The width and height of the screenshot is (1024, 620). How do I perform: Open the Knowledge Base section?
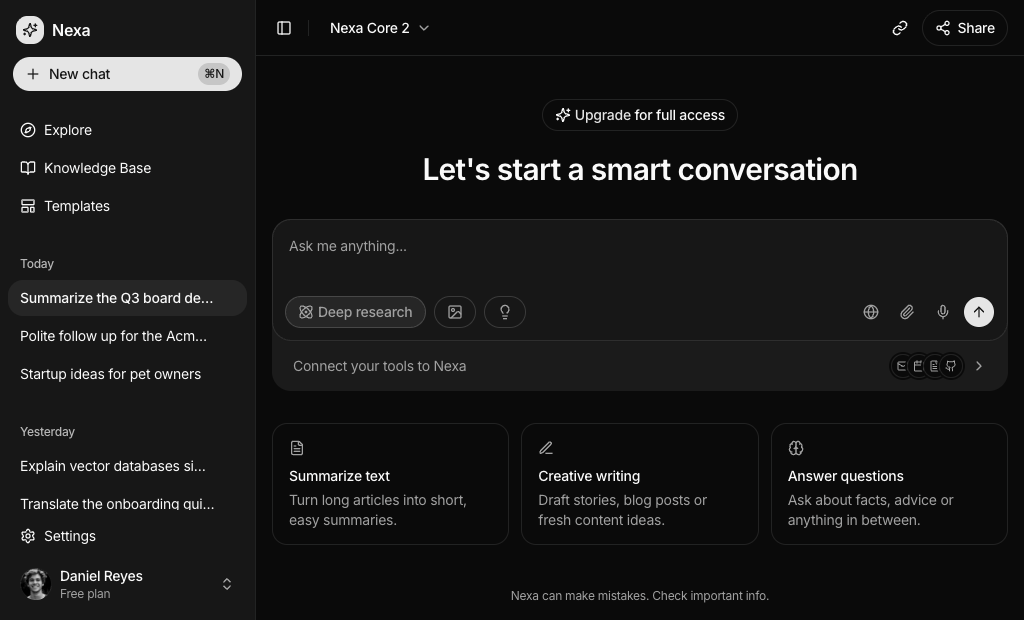(127, 168)
